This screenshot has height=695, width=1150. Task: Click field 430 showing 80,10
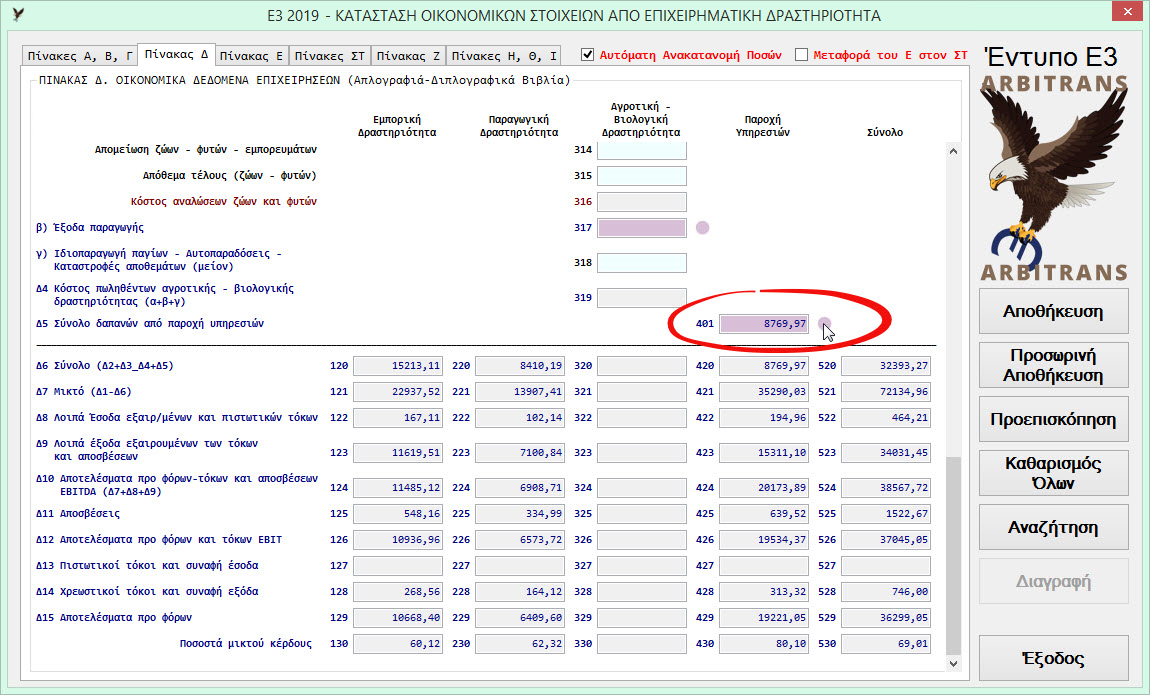tap(764, 644)
